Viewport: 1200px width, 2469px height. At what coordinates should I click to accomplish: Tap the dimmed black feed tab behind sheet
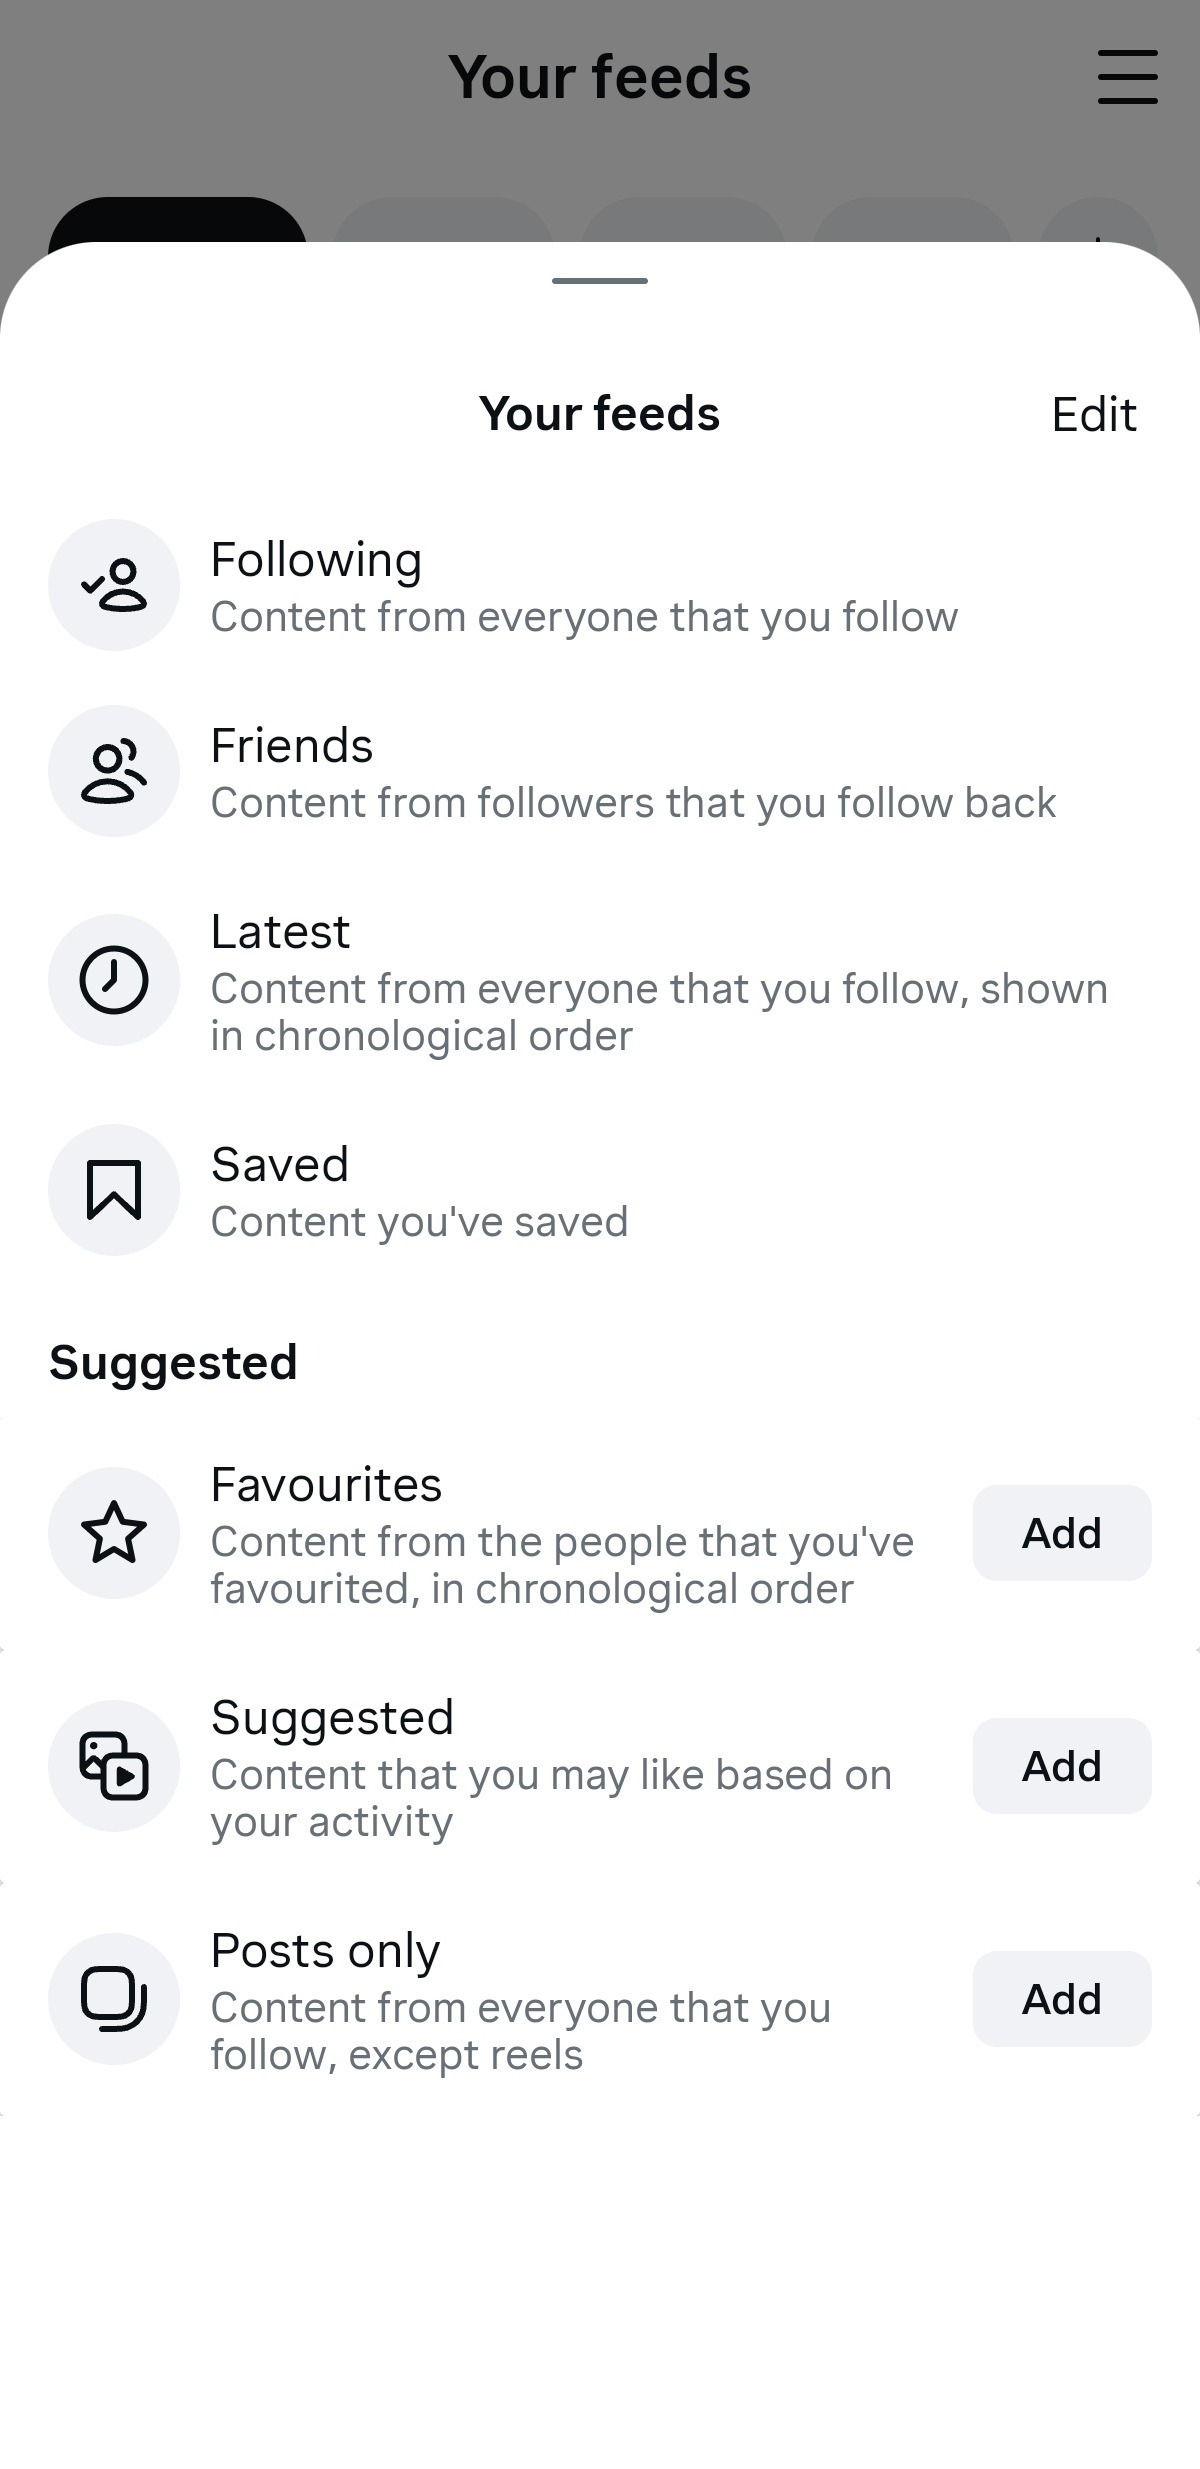177,221
